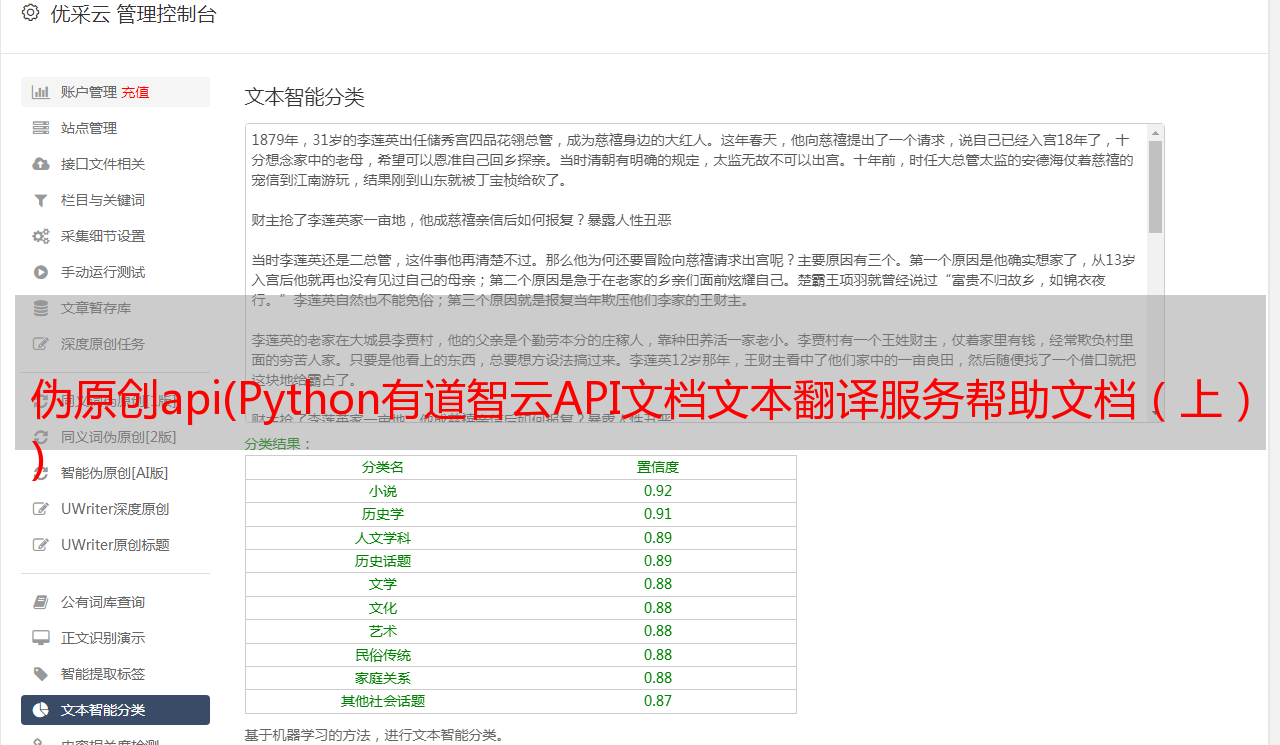Viewport: 1280px width, 745px height.
Task: Select the 艺术 category cell
Action: [383, 631]
